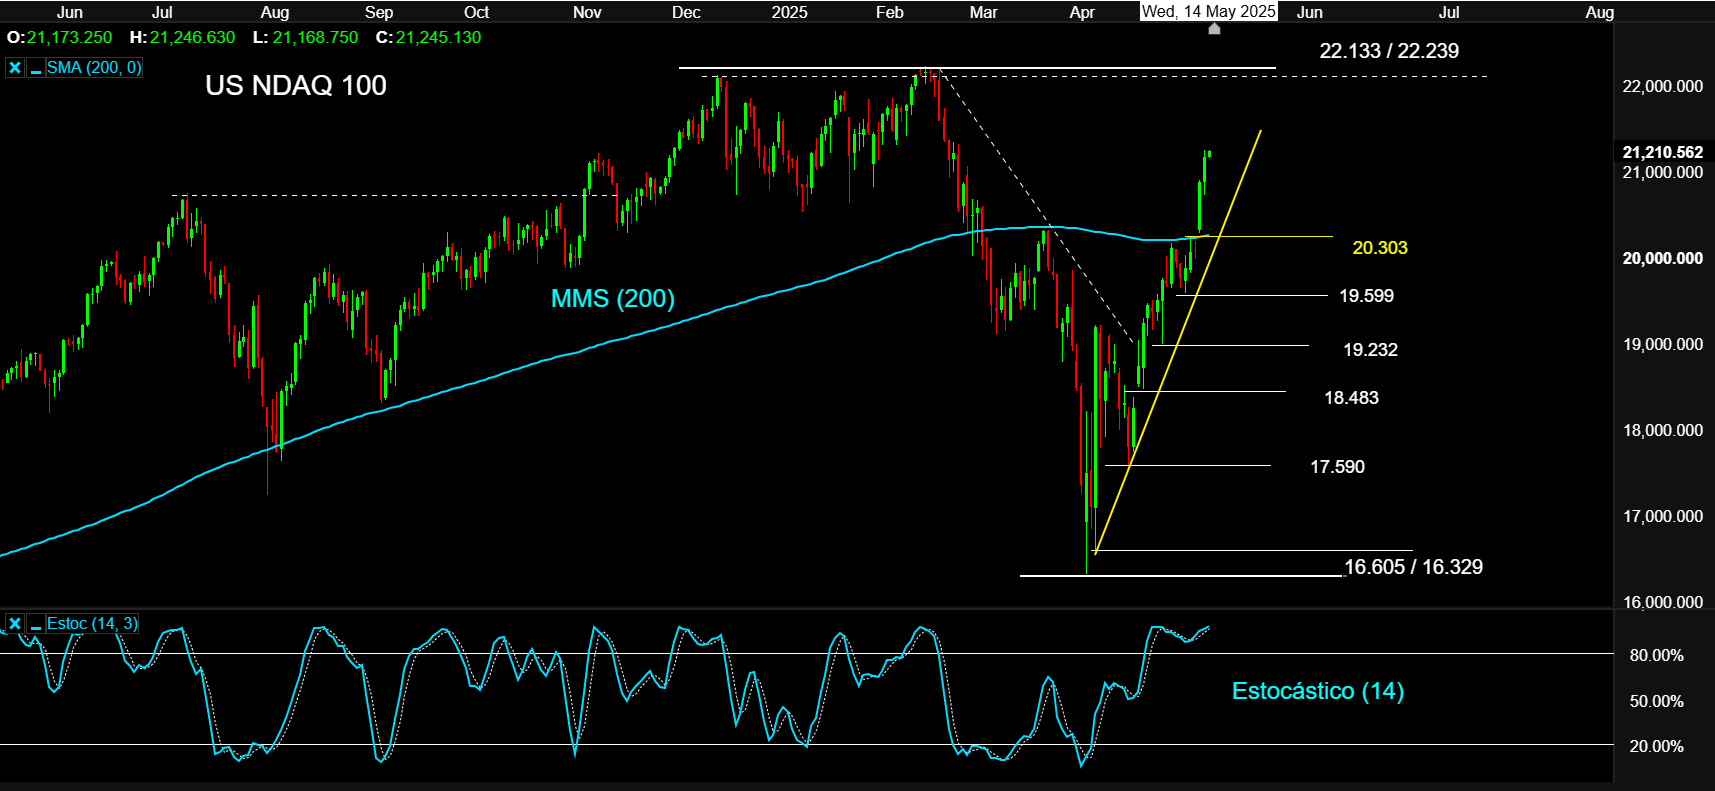
Task: Click the close price value 21,245.130
Action: pos(438,38)
